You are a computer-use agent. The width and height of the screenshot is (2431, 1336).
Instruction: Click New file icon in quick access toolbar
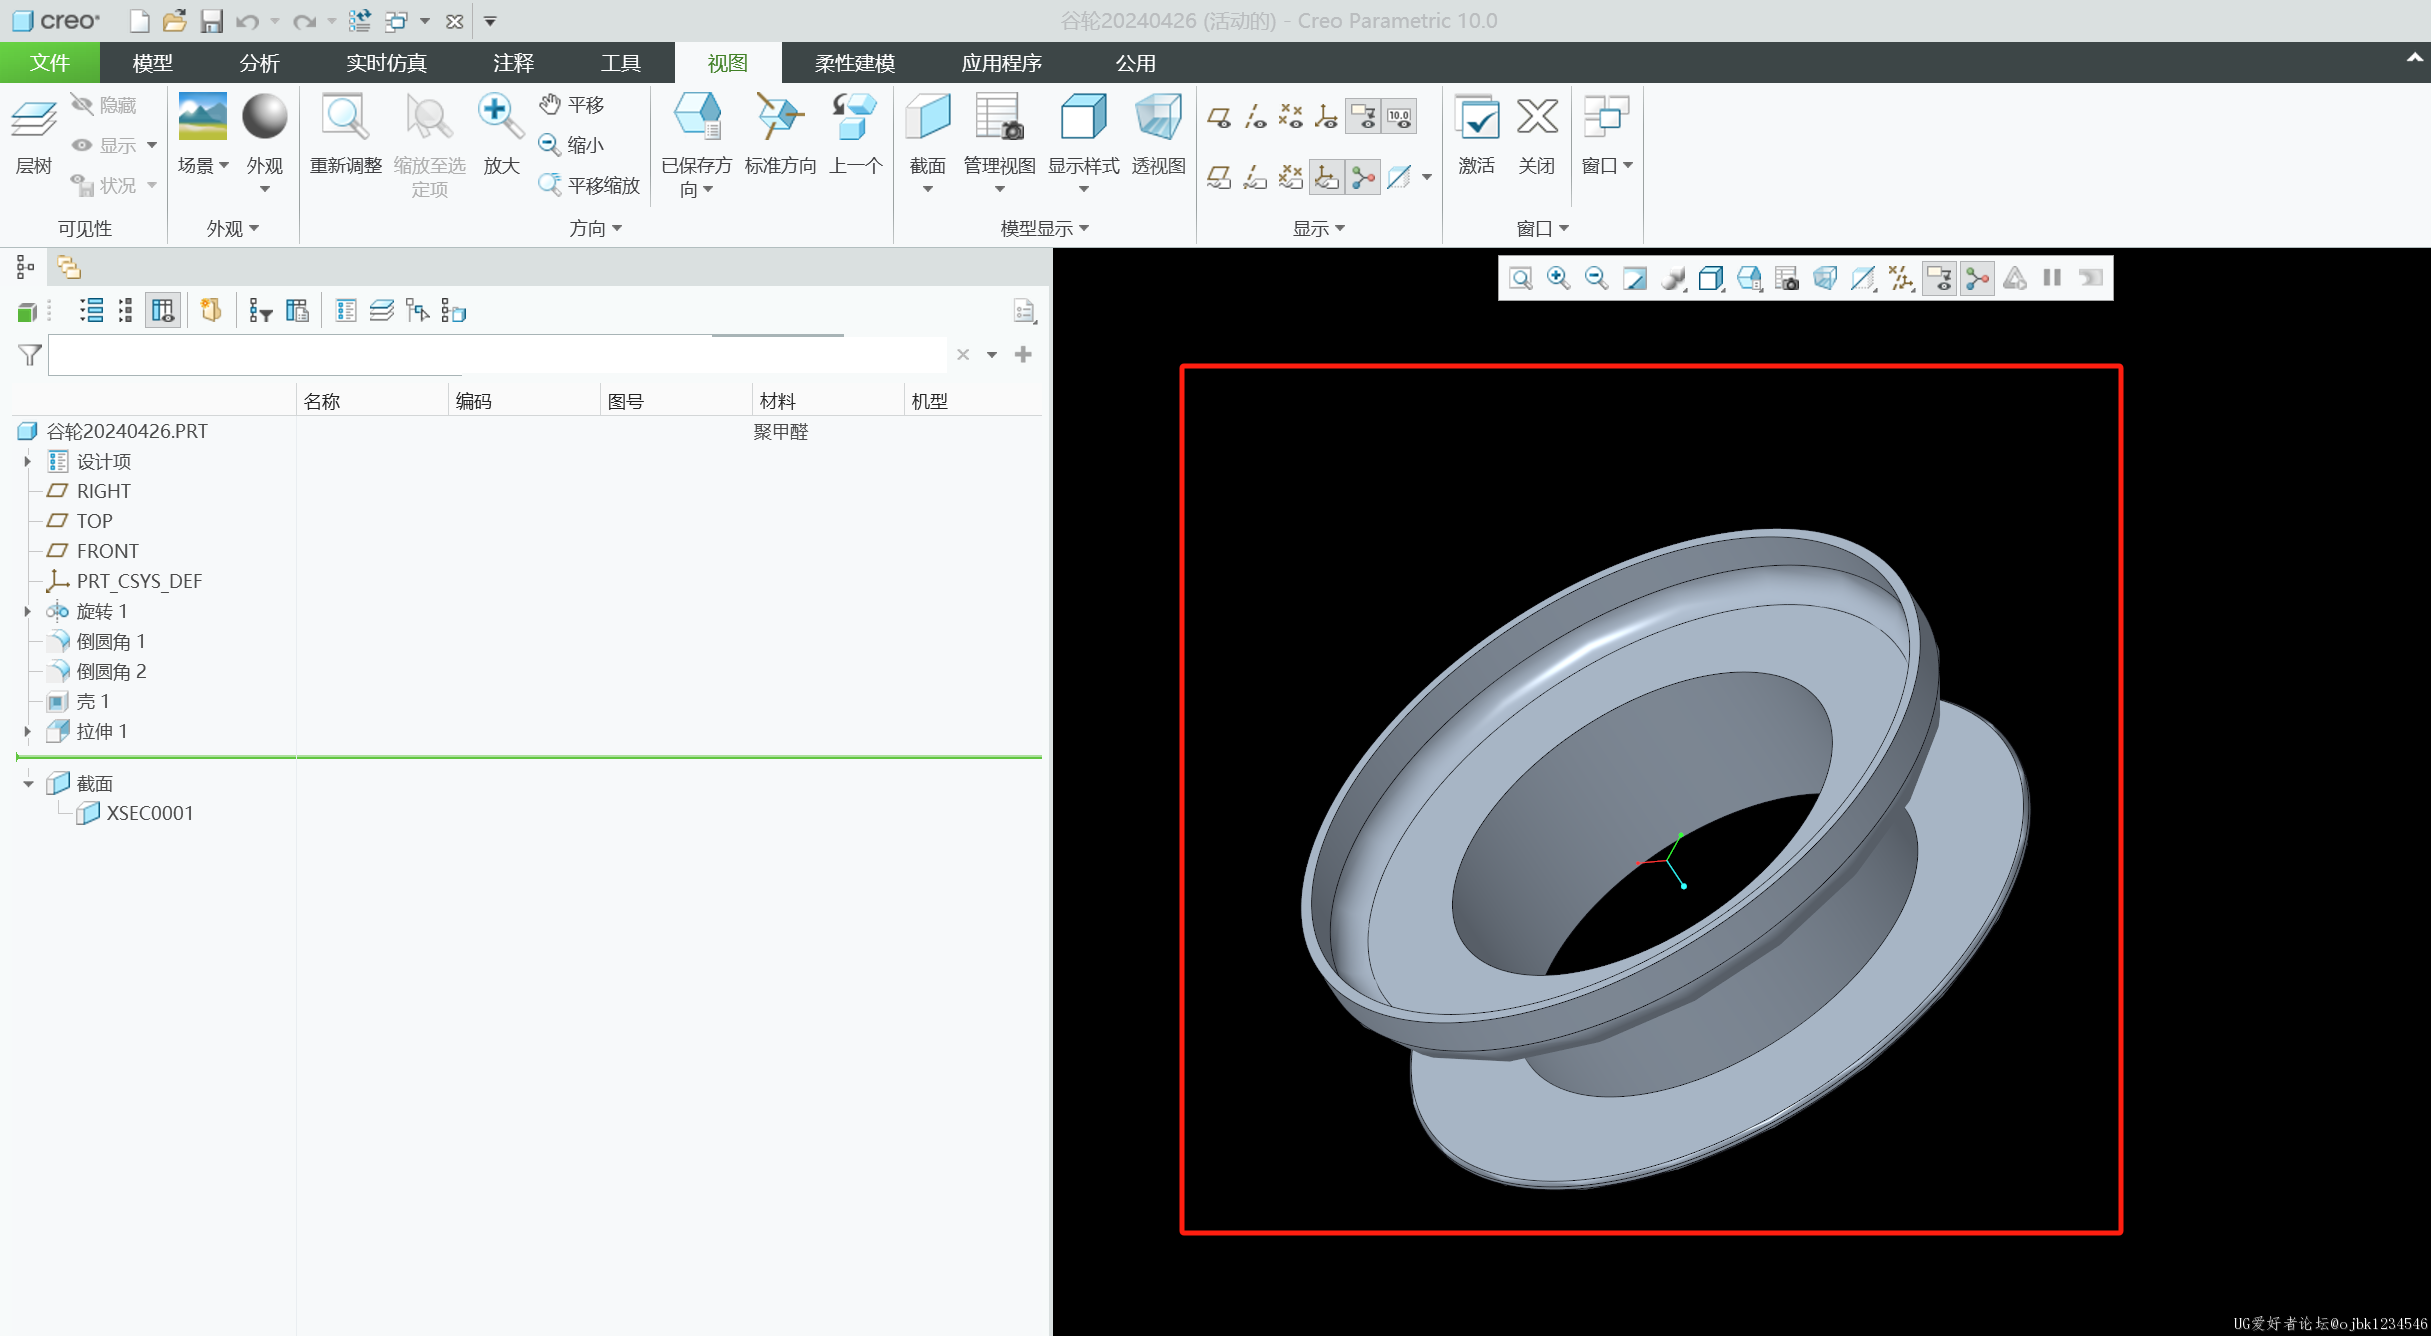140,21
